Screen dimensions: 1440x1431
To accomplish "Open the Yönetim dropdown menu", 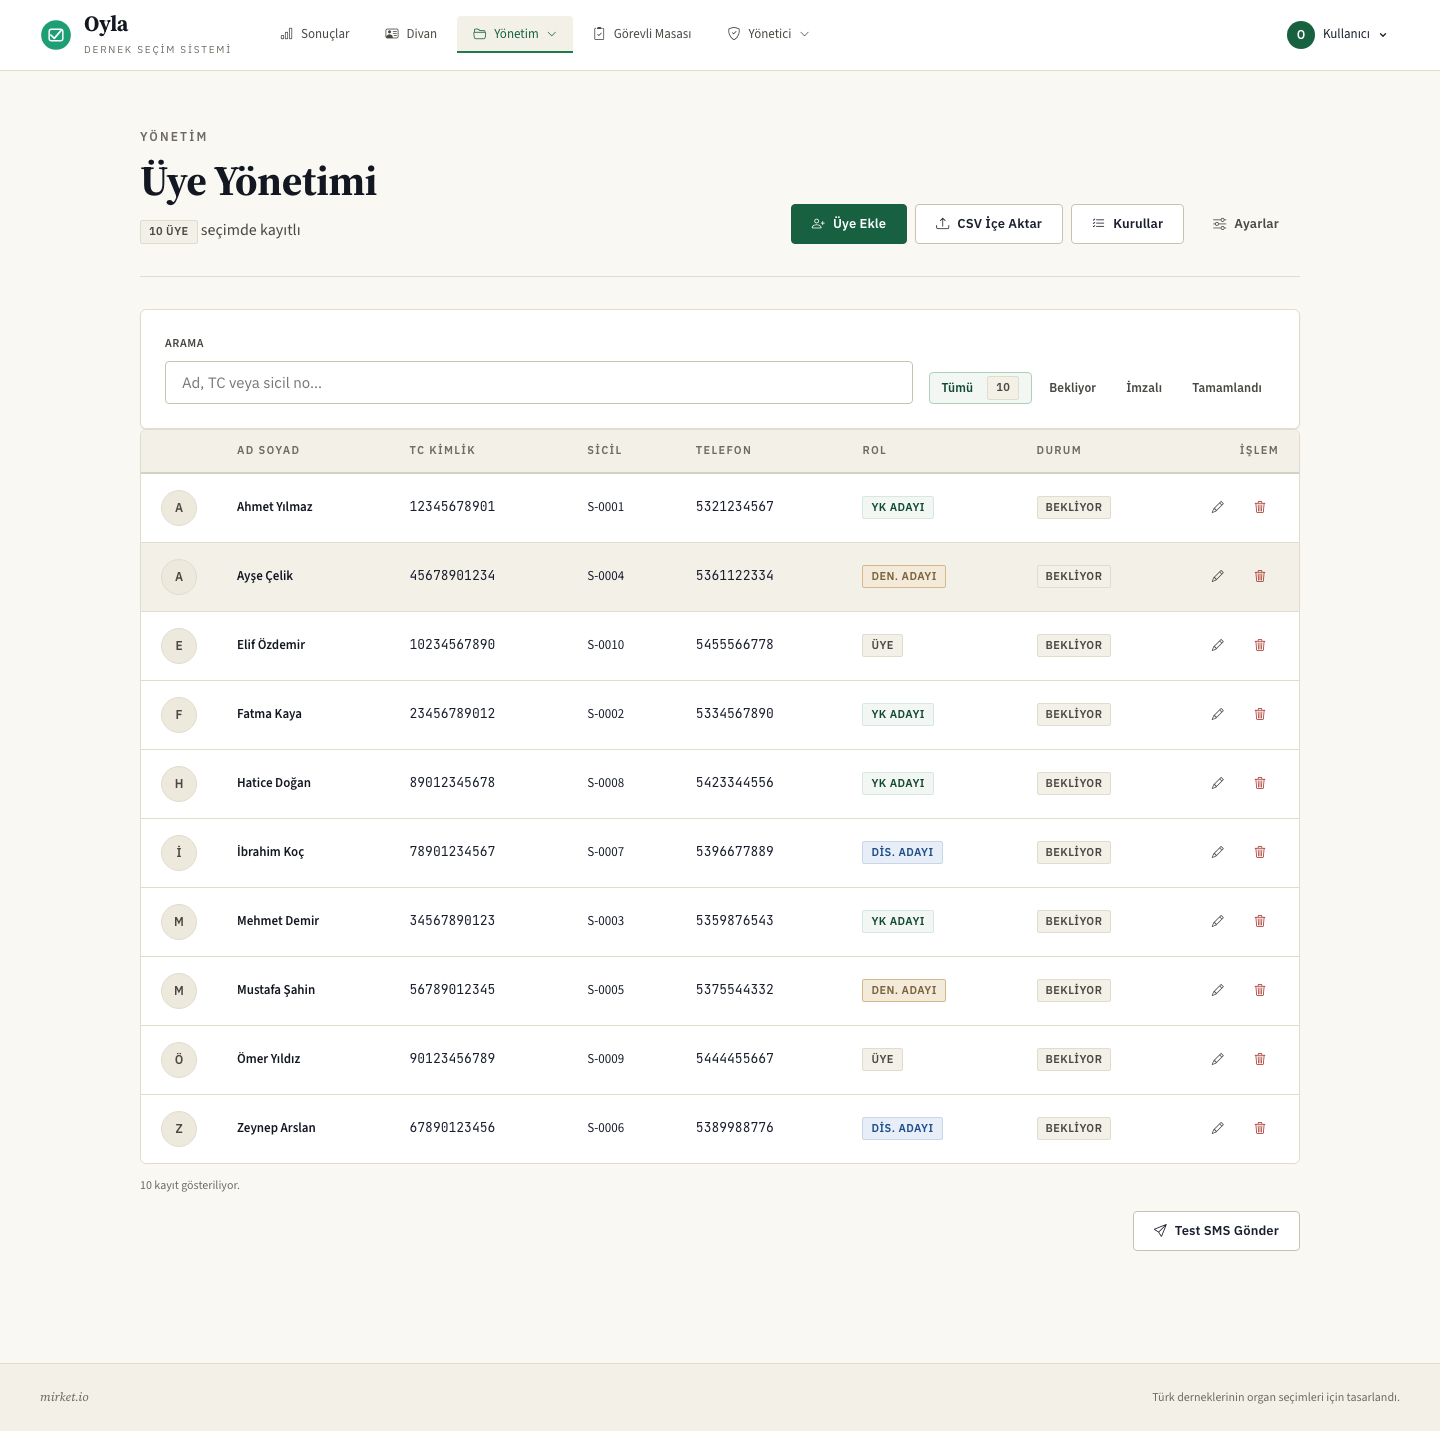I will (515, 34).
